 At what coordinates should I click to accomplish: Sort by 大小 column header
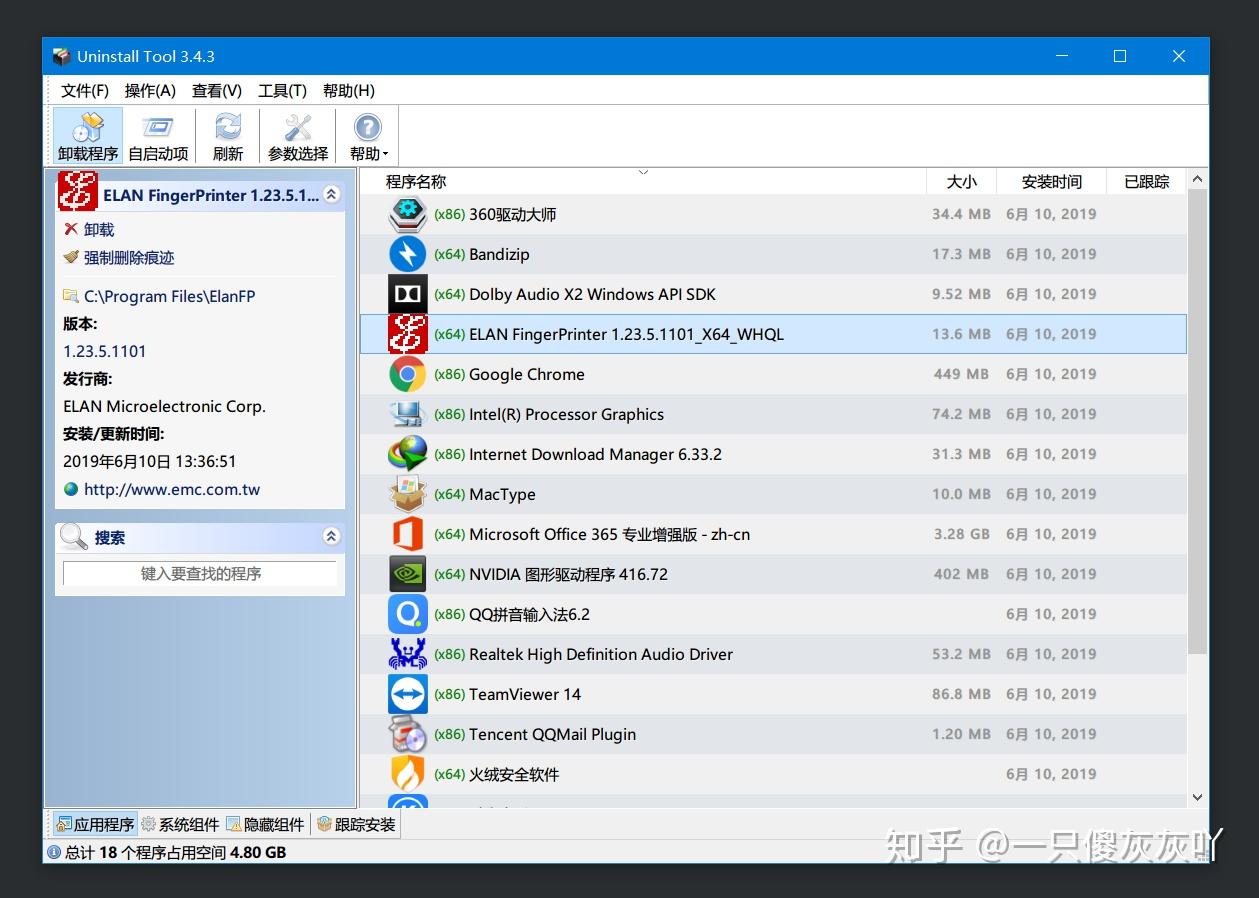(962, 181)
